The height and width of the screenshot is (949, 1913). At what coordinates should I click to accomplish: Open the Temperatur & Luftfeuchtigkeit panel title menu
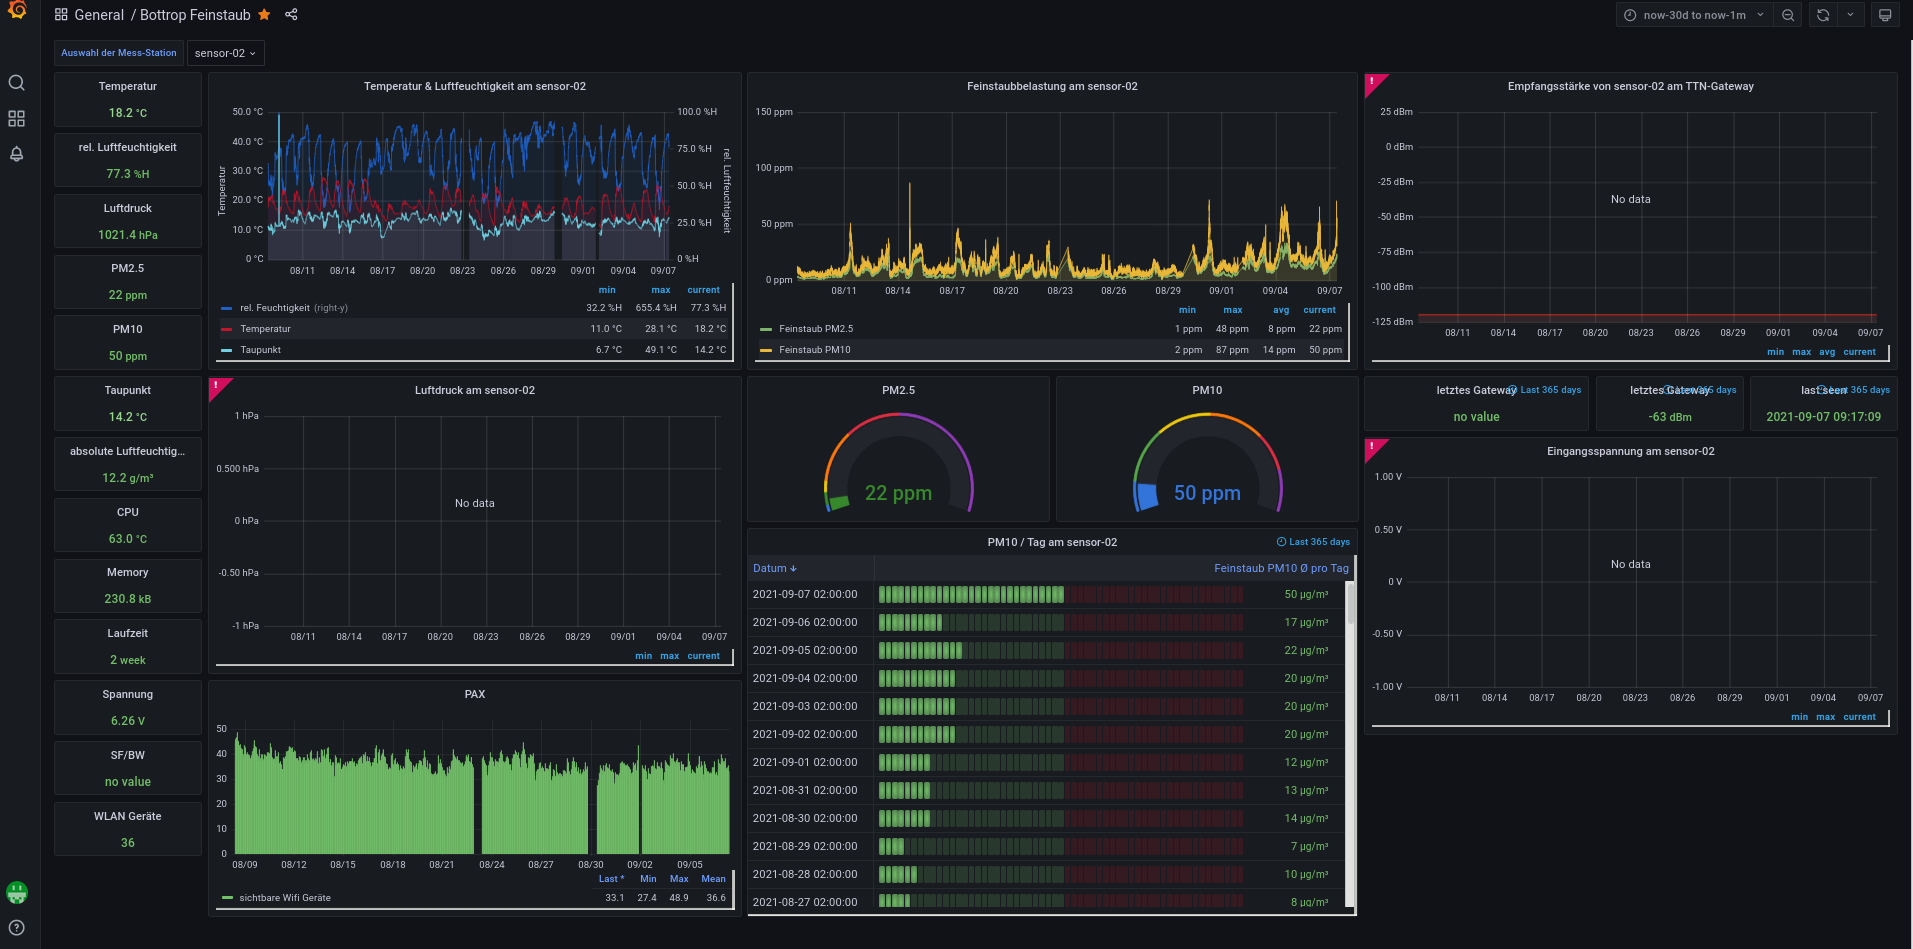click(x=475, y=86)
